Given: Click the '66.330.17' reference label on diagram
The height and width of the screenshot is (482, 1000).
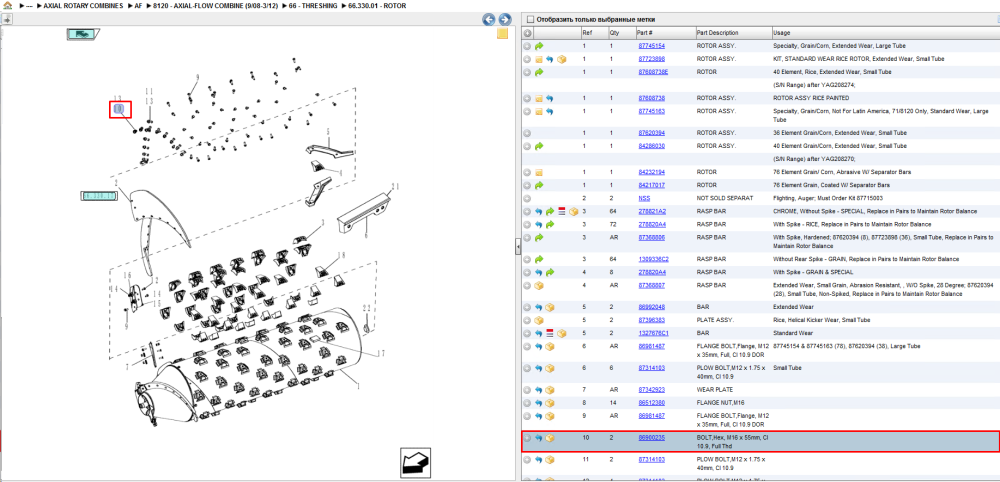Looking at the screenshot, I should (98, 196).
